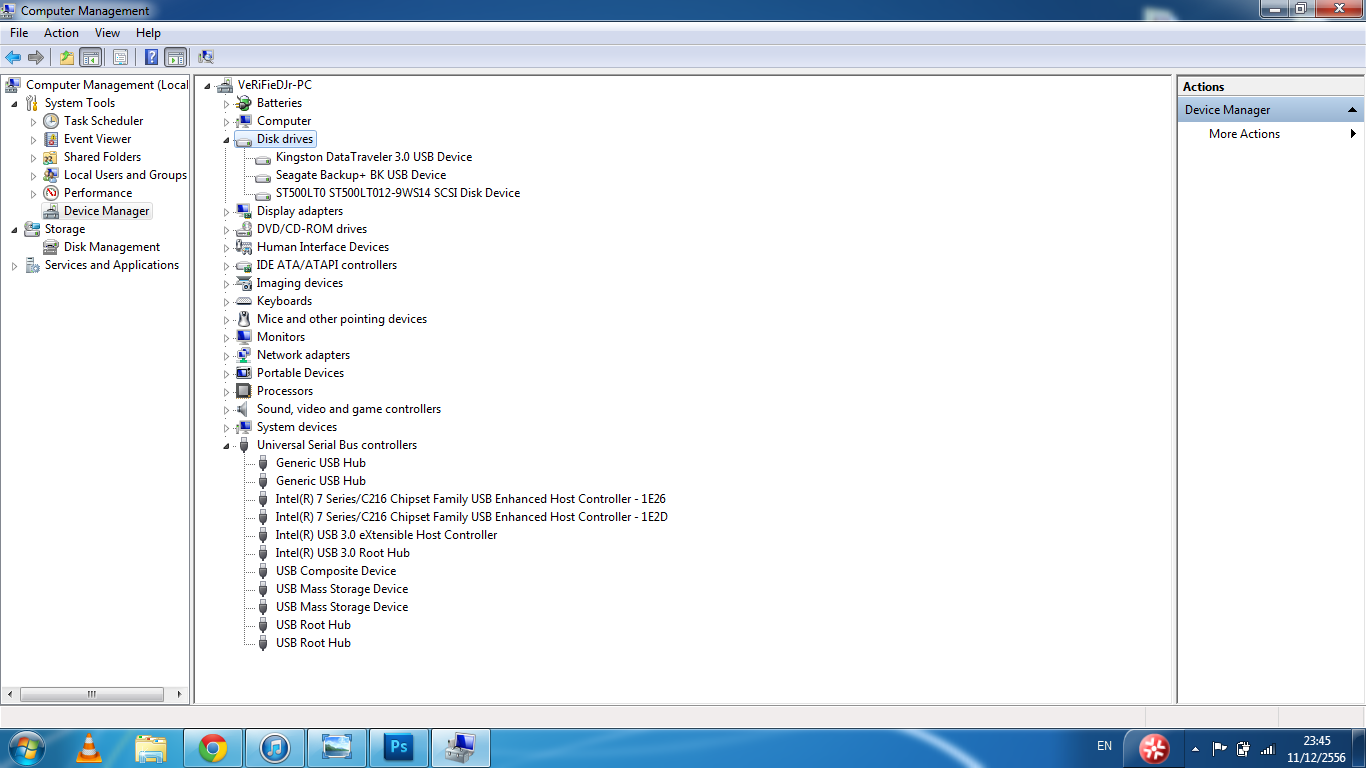
Task: Select USB Enhanced Host Controller - 1E26
Action: pos(471,499)
